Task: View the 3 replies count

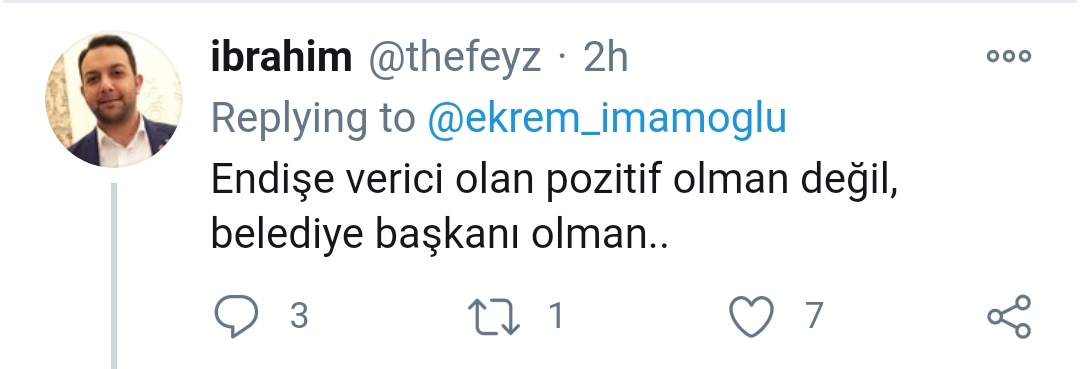Action: tap(298, 316)
